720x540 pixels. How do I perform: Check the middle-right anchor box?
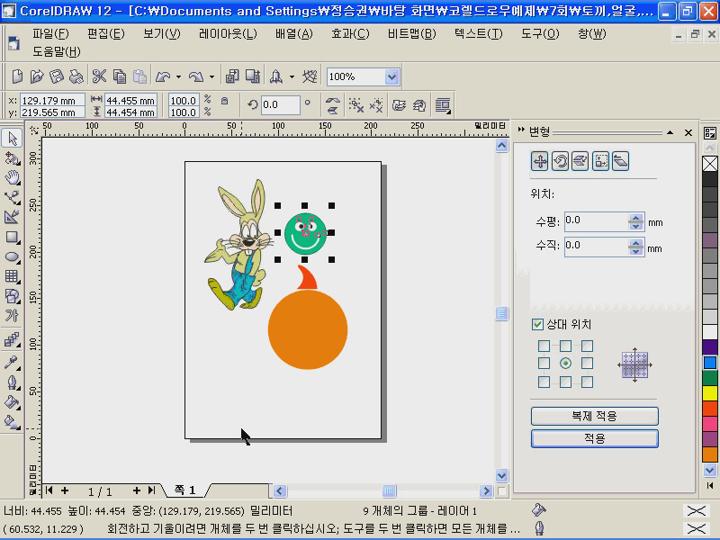pos(587,363)
